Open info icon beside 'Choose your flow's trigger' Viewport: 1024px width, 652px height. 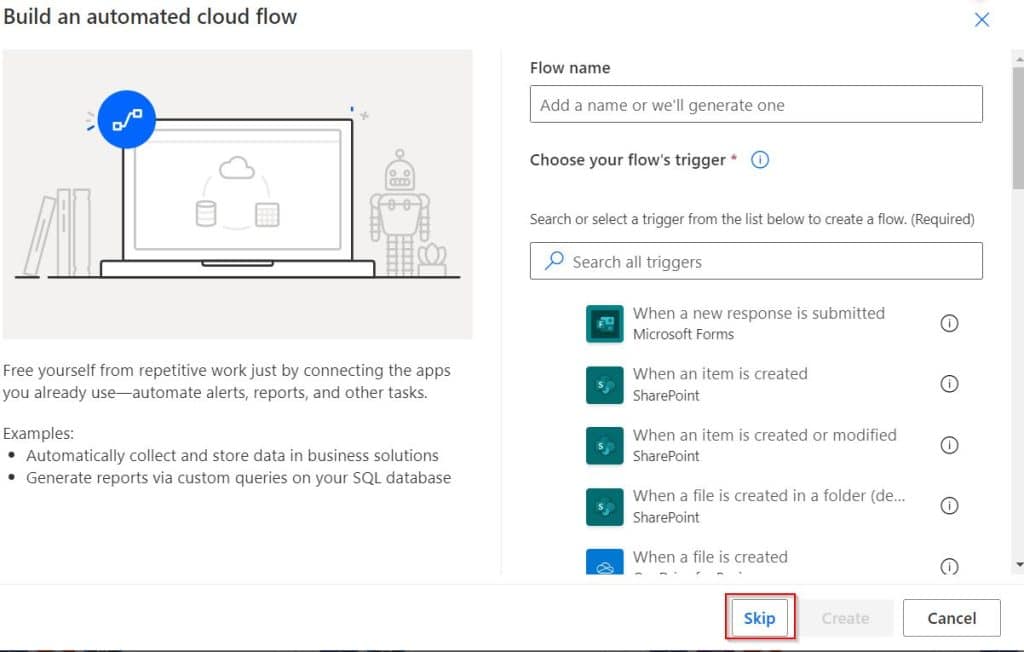(760, 159)
